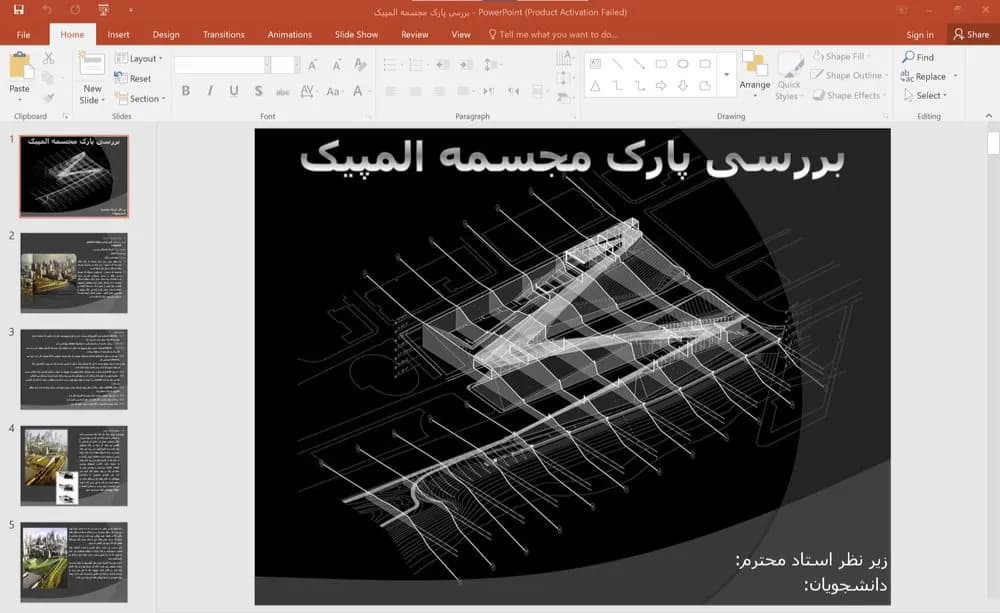Screen dimensions: 1000x613
Task: Toggle Justify paragraph alignment
Action: [464, 91]
